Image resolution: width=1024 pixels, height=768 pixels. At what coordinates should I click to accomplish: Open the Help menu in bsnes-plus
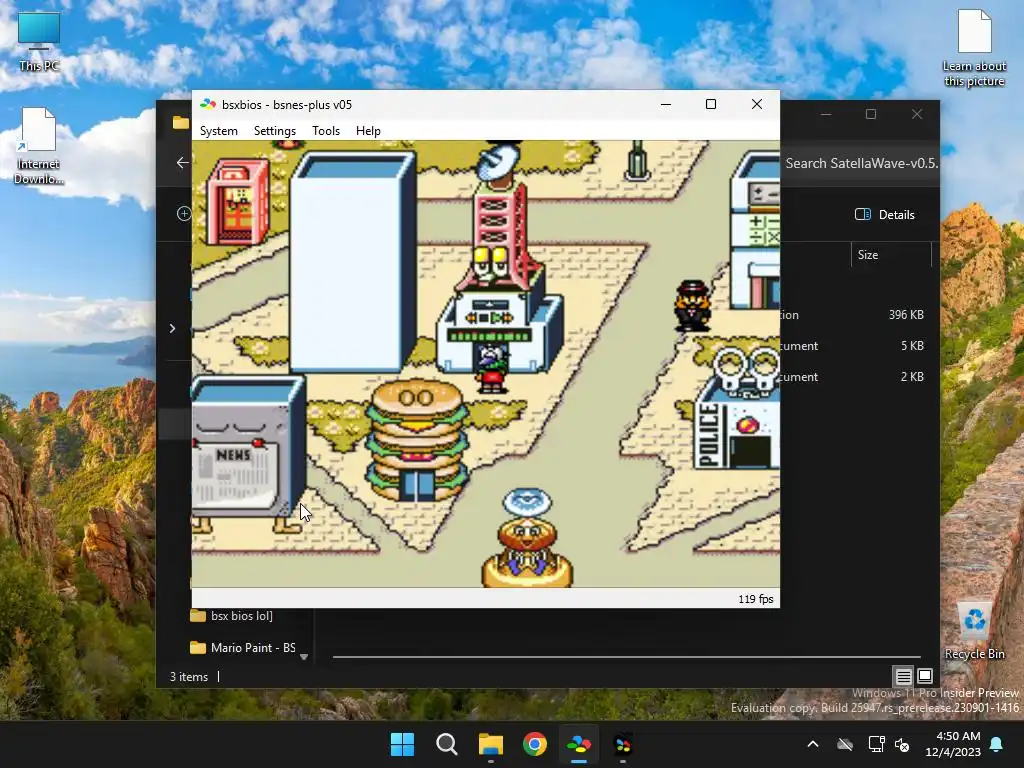click(x=368, y=131)
